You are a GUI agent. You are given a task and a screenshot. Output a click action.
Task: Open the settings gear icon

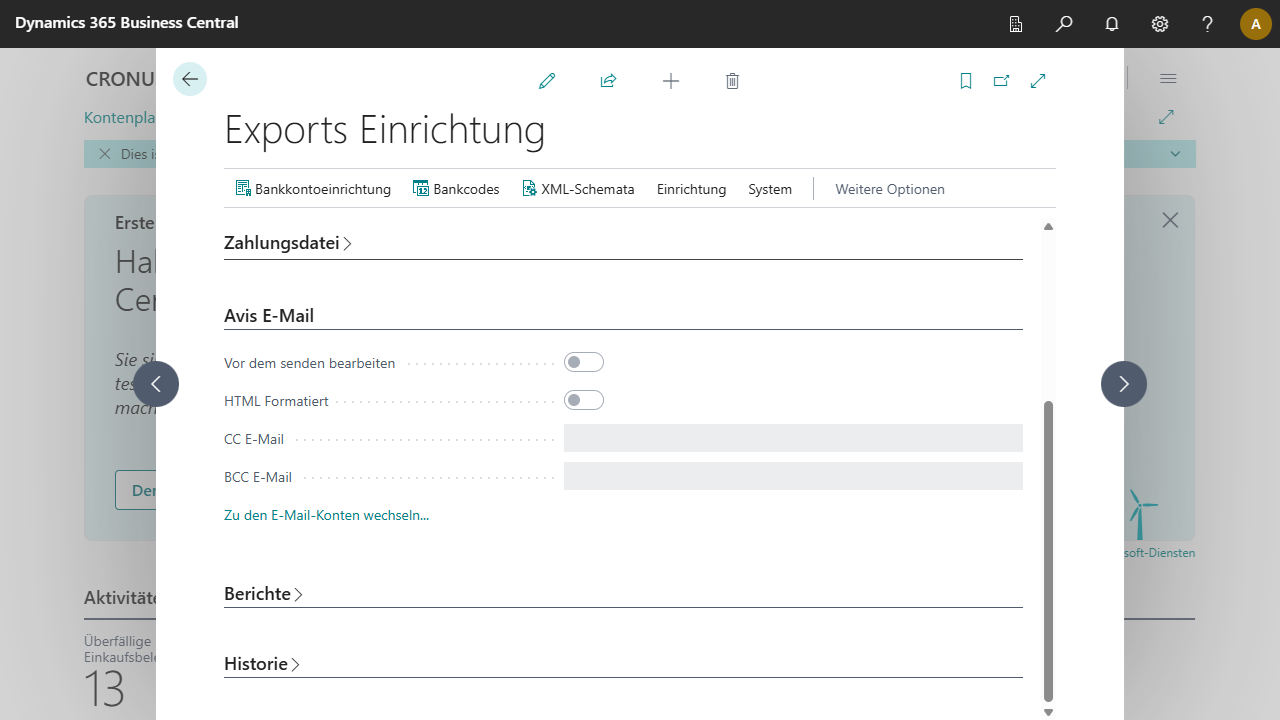click(x=1160, y=24)
